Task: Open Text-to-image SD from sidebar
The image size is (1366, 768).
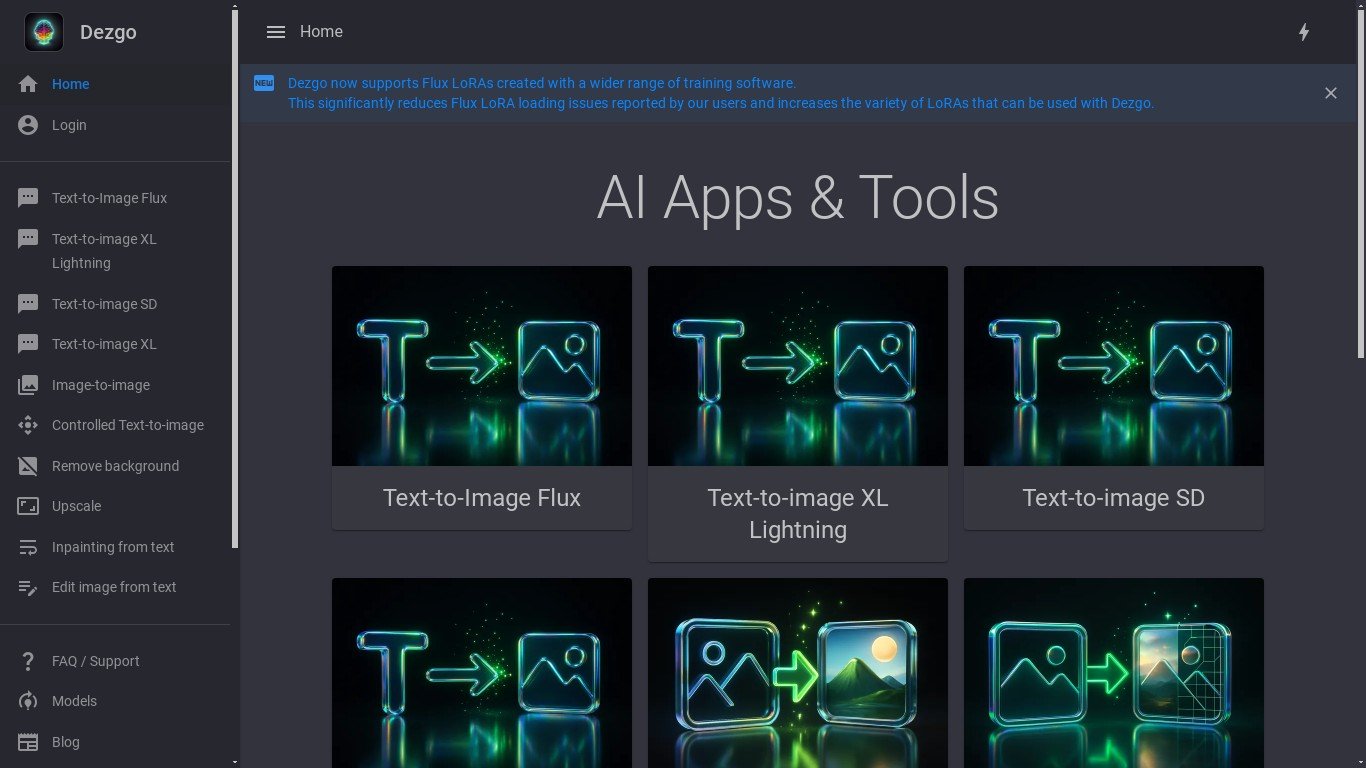Action: [x=104, y=304]
